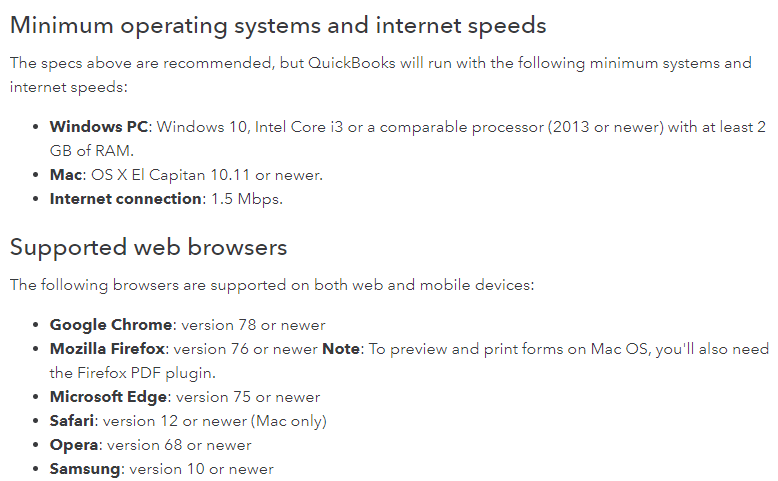Click the 'Supported web browsers' heading

tap(148, 247)
